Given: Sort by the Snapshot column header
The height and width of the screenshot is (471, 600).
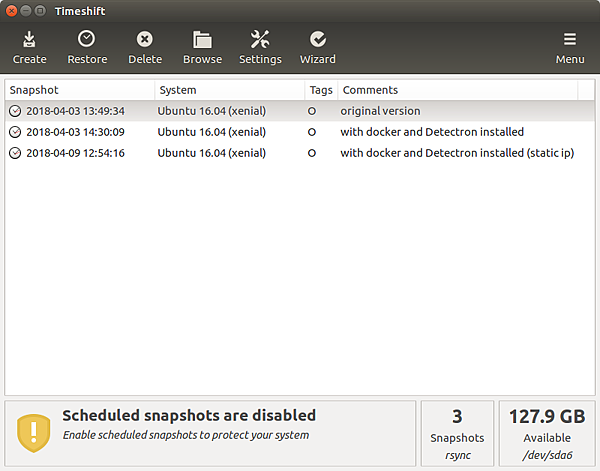Looking at the screenshot, I should click(80, 90).
